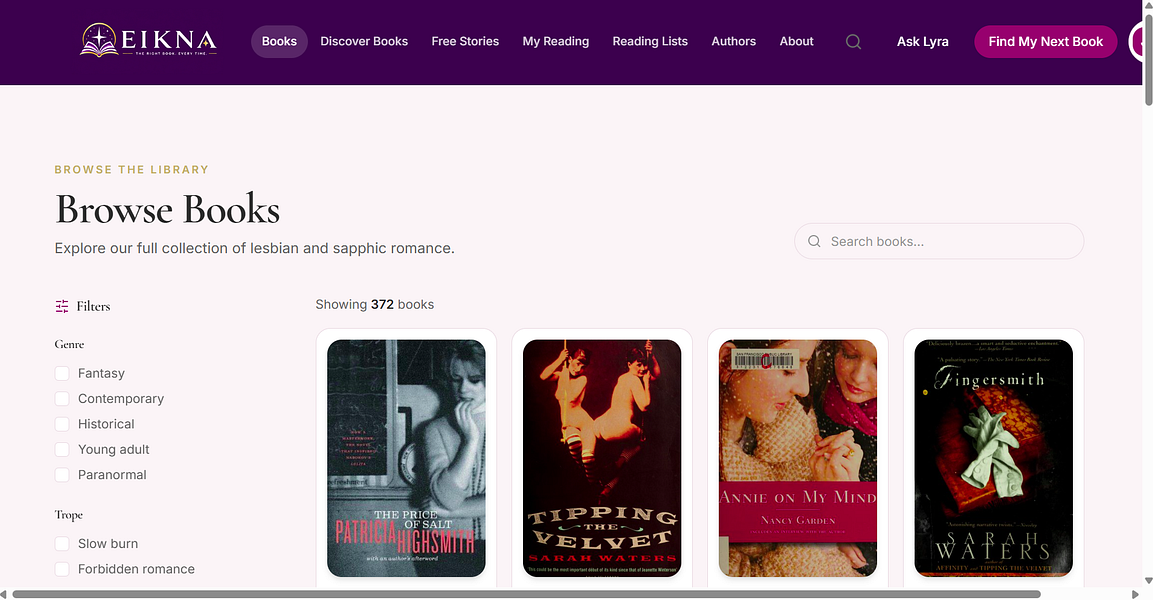Click magnifier icon inside Search books field
This screenshot has height=600, width=1153.
[x=814, y=241]
